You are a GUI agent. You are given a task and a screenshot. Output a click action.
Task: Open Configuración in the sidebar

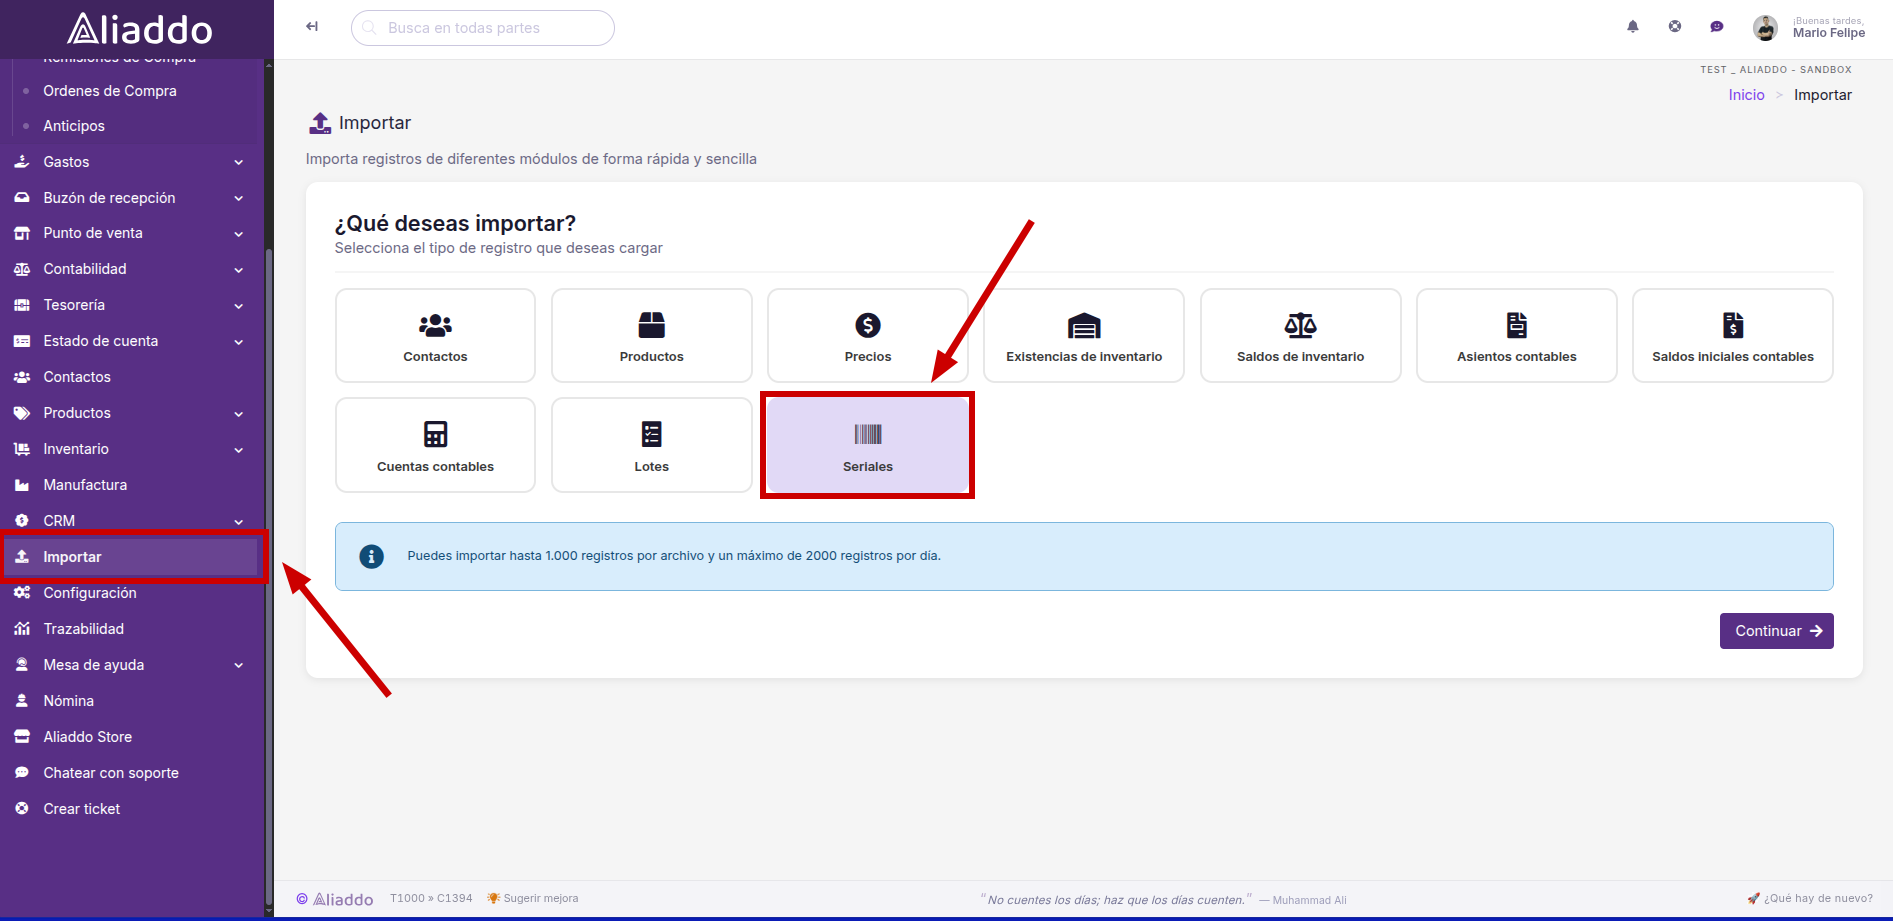coord(130,593)
